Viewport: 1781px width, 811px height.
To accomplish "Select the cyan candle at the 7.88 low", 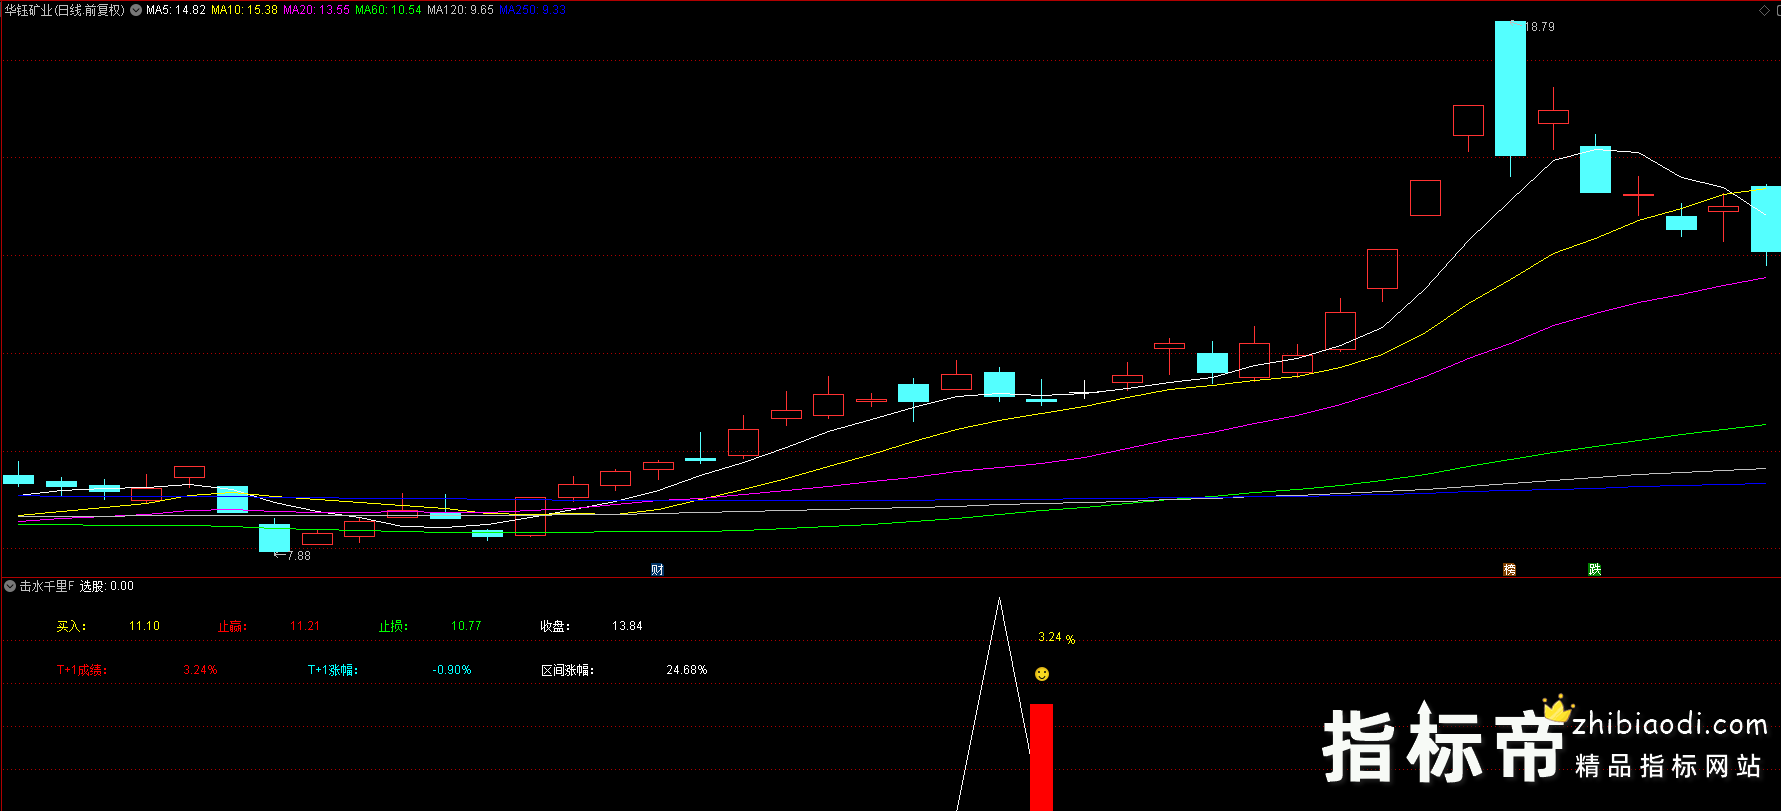I will [274, 537].
